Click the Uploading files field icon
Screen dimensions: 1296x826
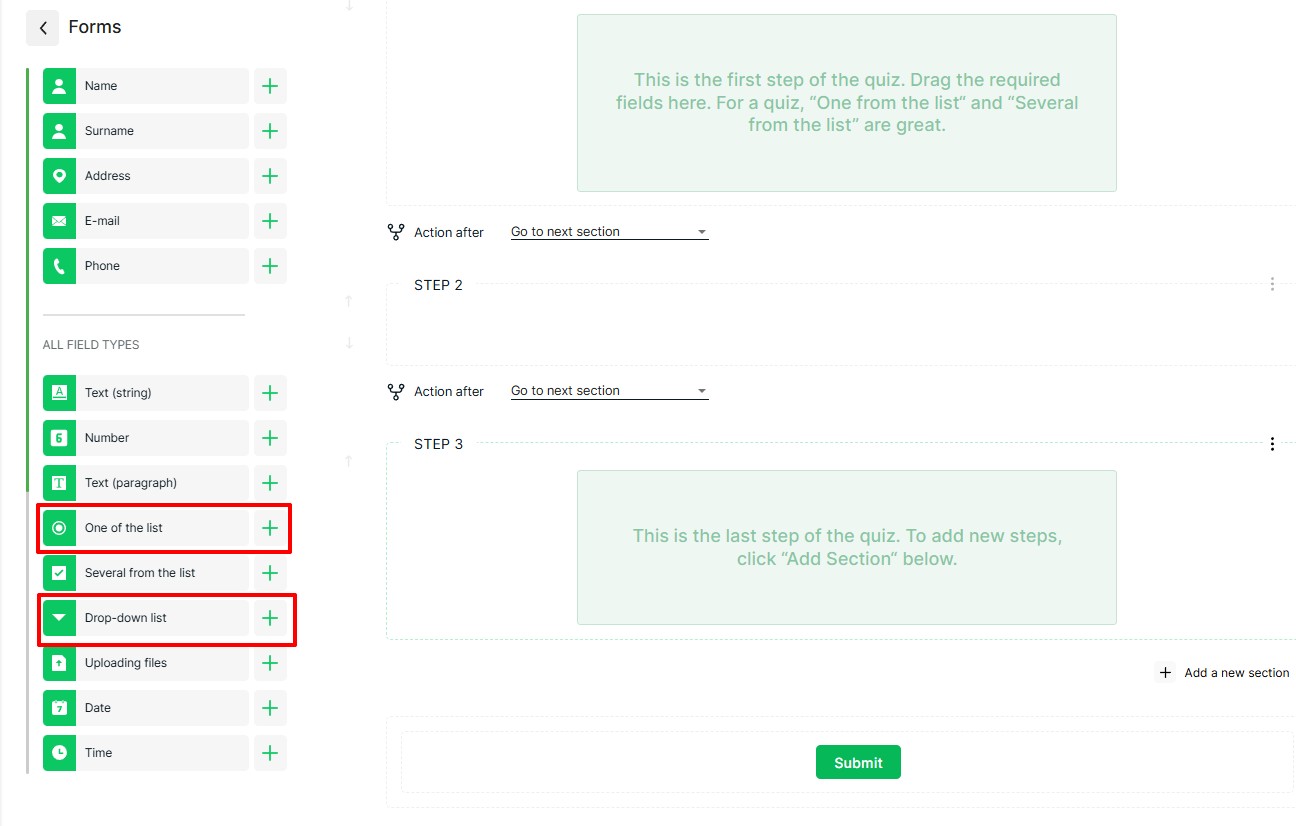pos(59,663)
